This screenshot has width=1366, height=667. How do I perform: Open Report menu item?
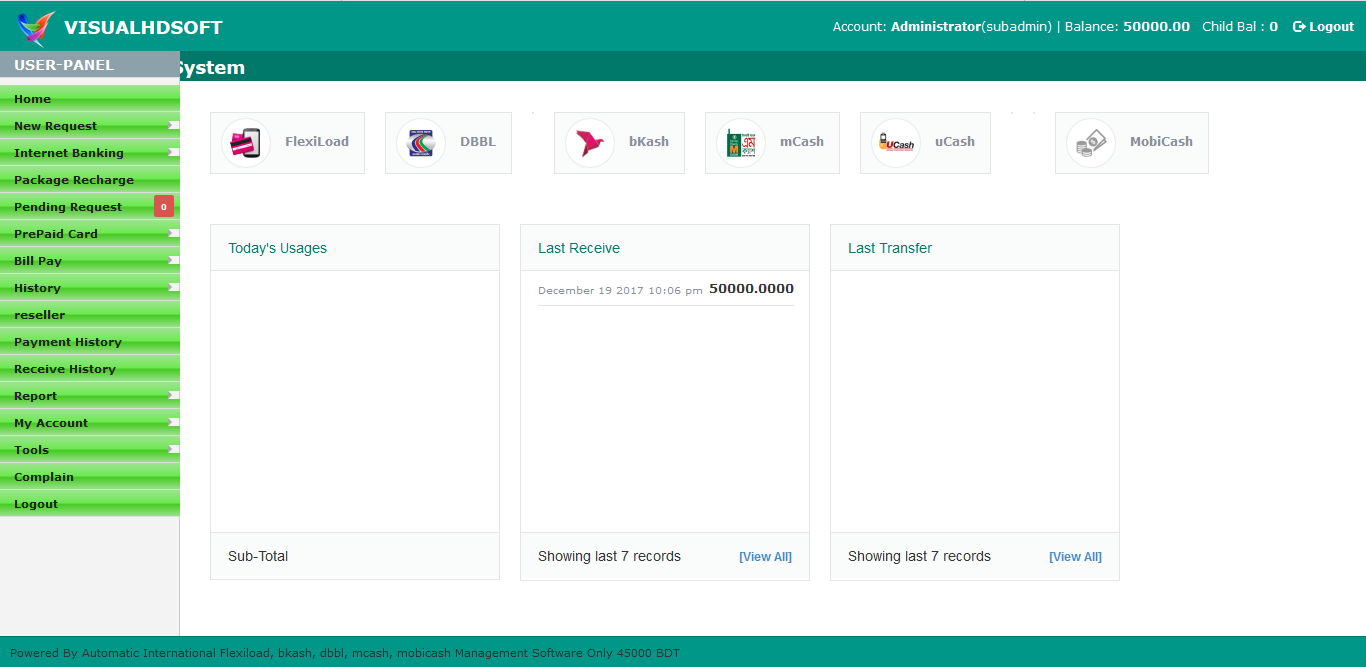90,396
